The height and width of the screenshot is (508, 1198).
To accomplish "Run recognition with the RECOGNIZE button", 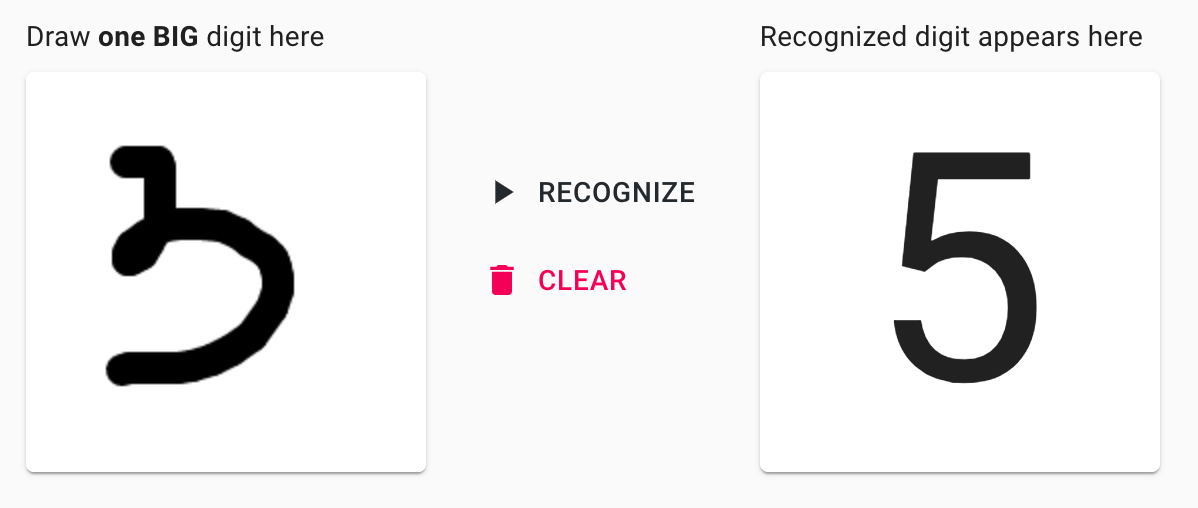I will (x=594, y=193).
